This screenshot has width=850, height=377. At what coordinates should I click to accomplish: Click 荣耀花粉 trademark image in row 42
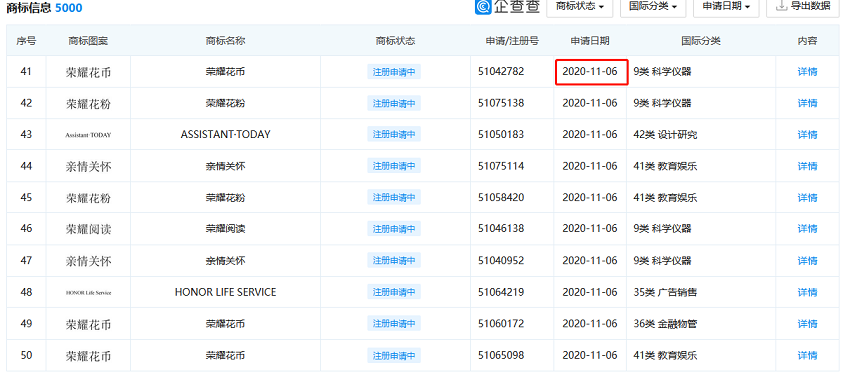coord(88,104)
